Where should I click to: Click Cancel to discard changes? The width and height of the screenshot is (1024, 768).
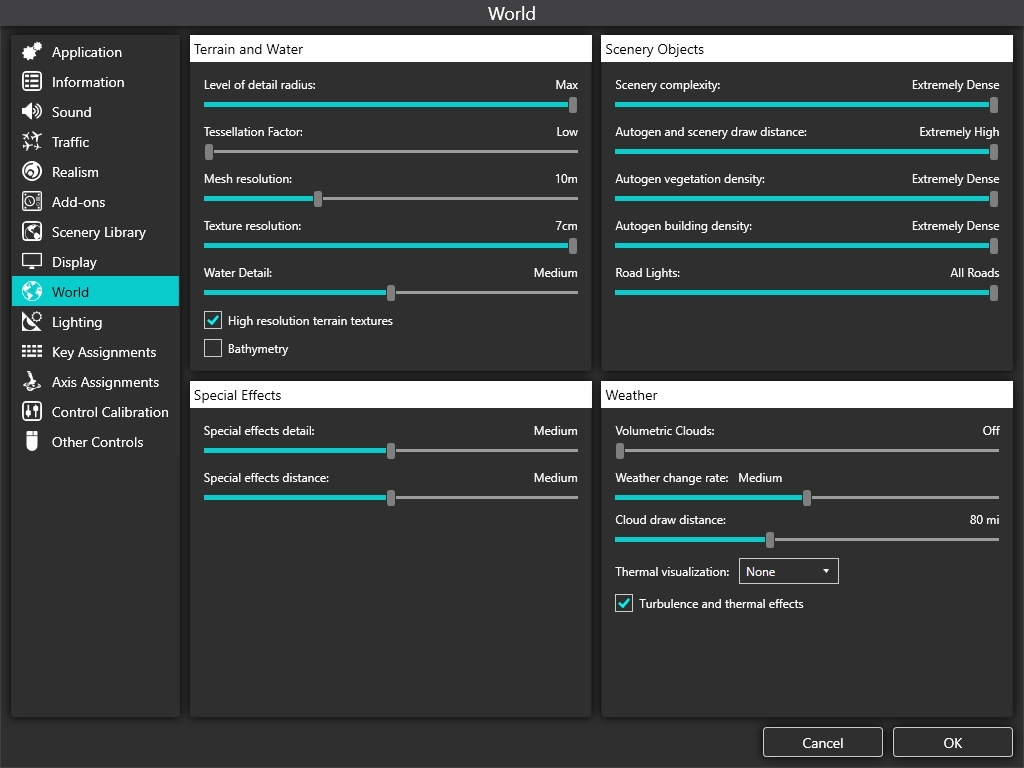pos(822,743)
